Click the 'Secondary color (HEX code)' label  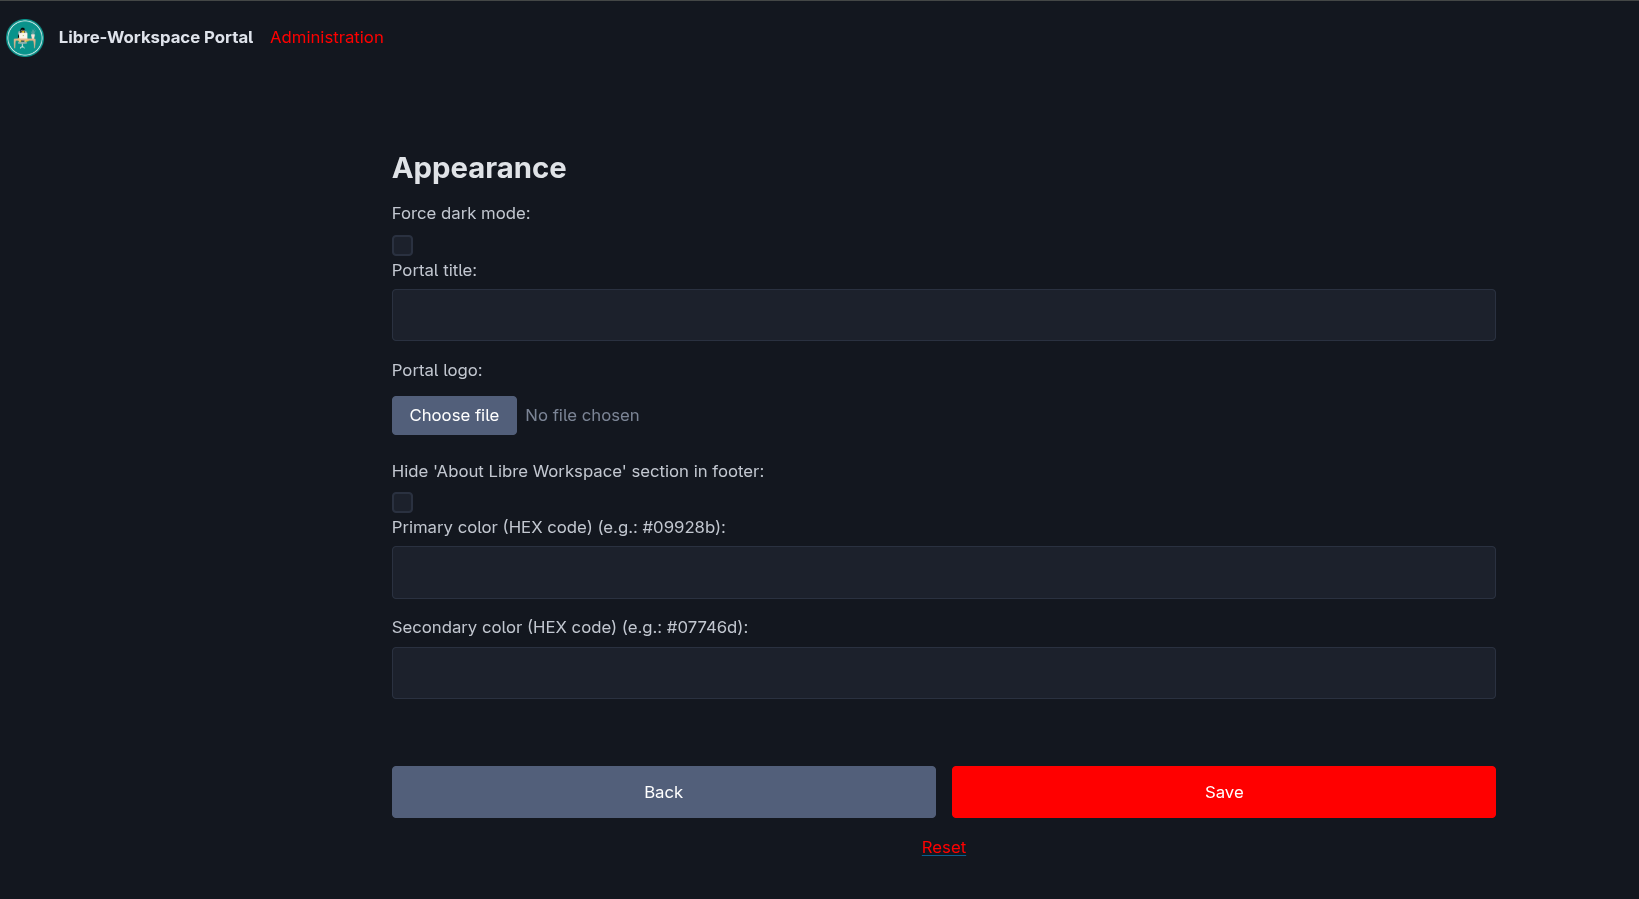569,627
